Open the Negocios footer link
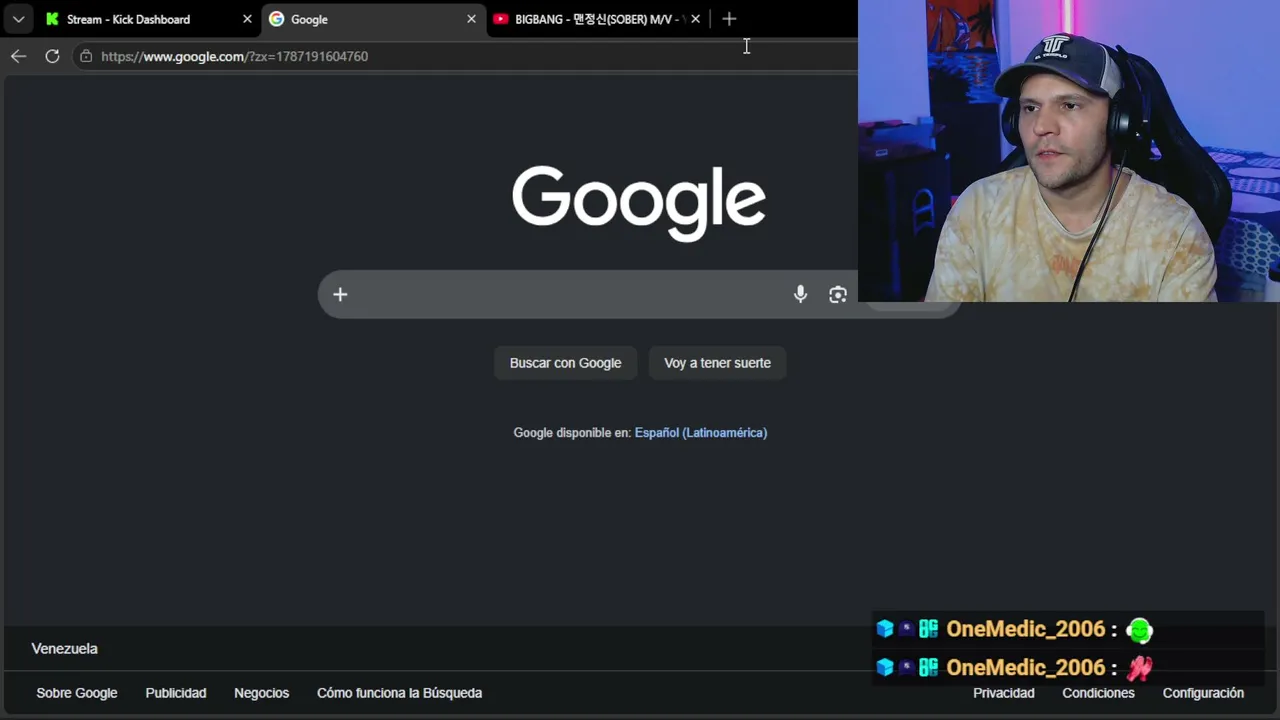The width and height of the screenshot is (1280, 720). pyautogui.click(x=262, y=693)
